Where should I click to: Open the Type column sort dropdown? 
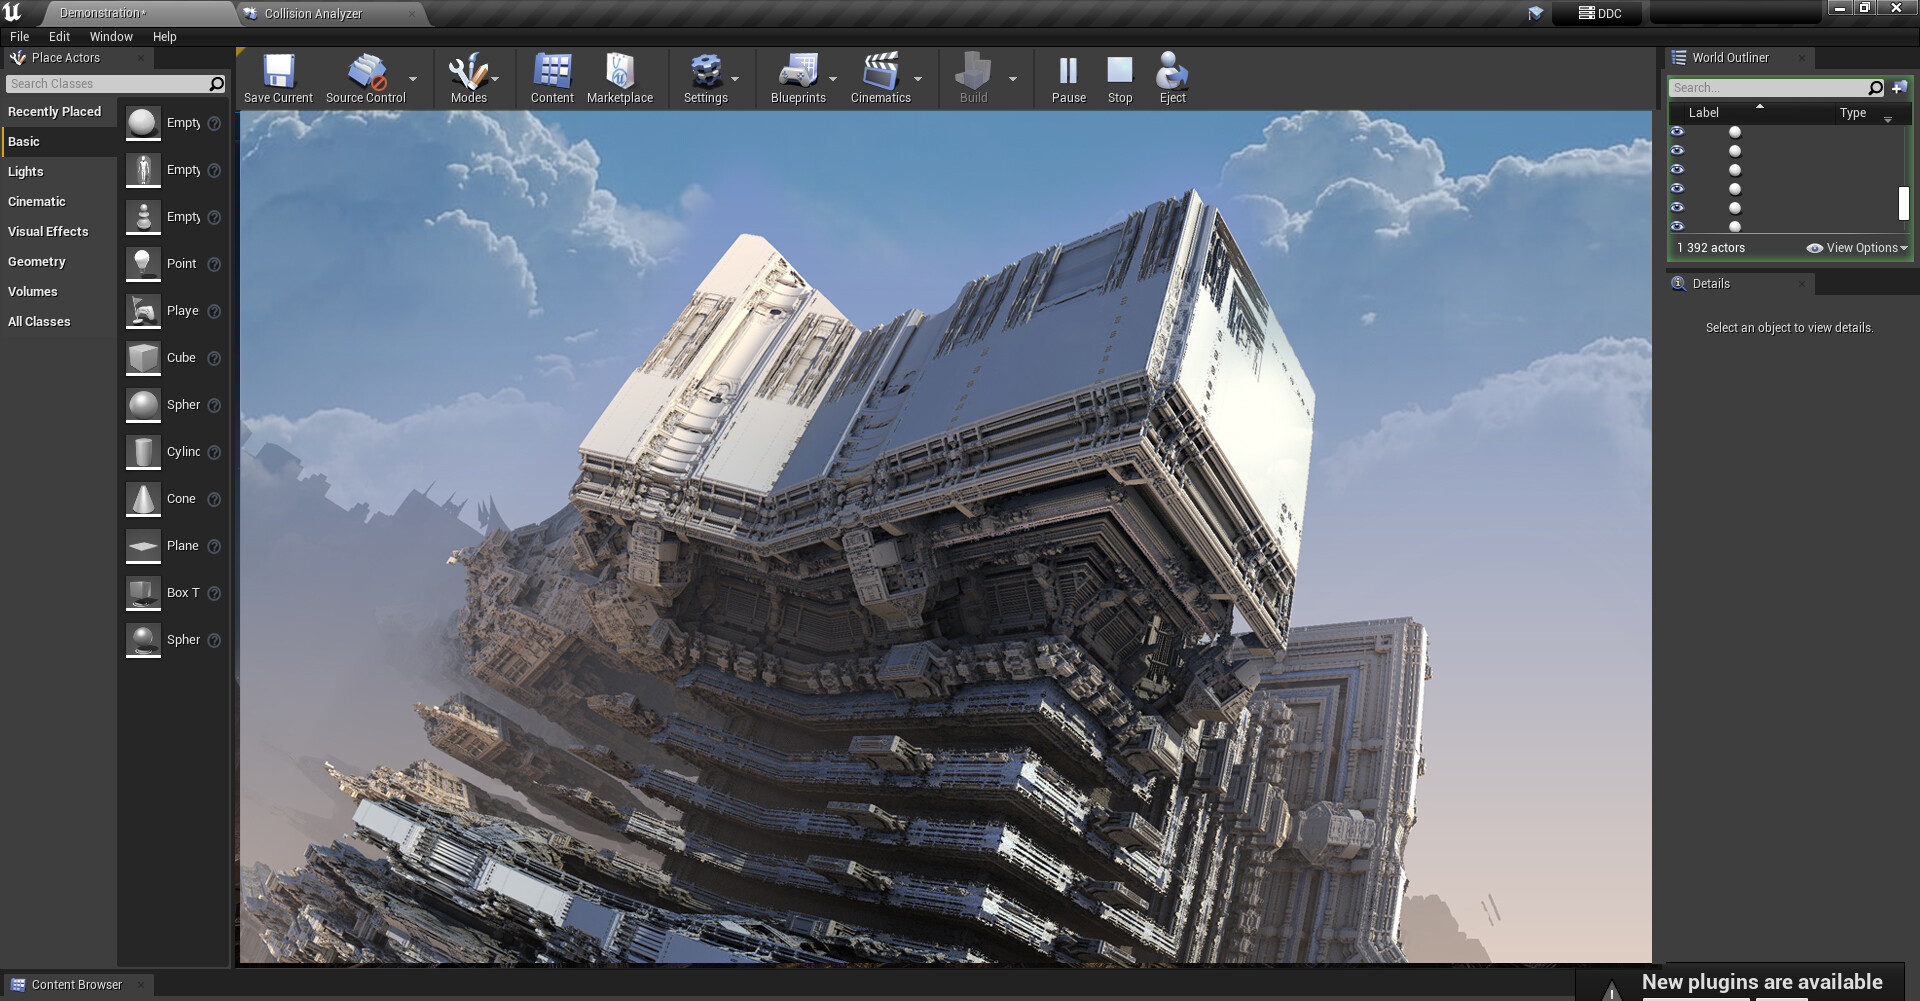pos(1888,118)
